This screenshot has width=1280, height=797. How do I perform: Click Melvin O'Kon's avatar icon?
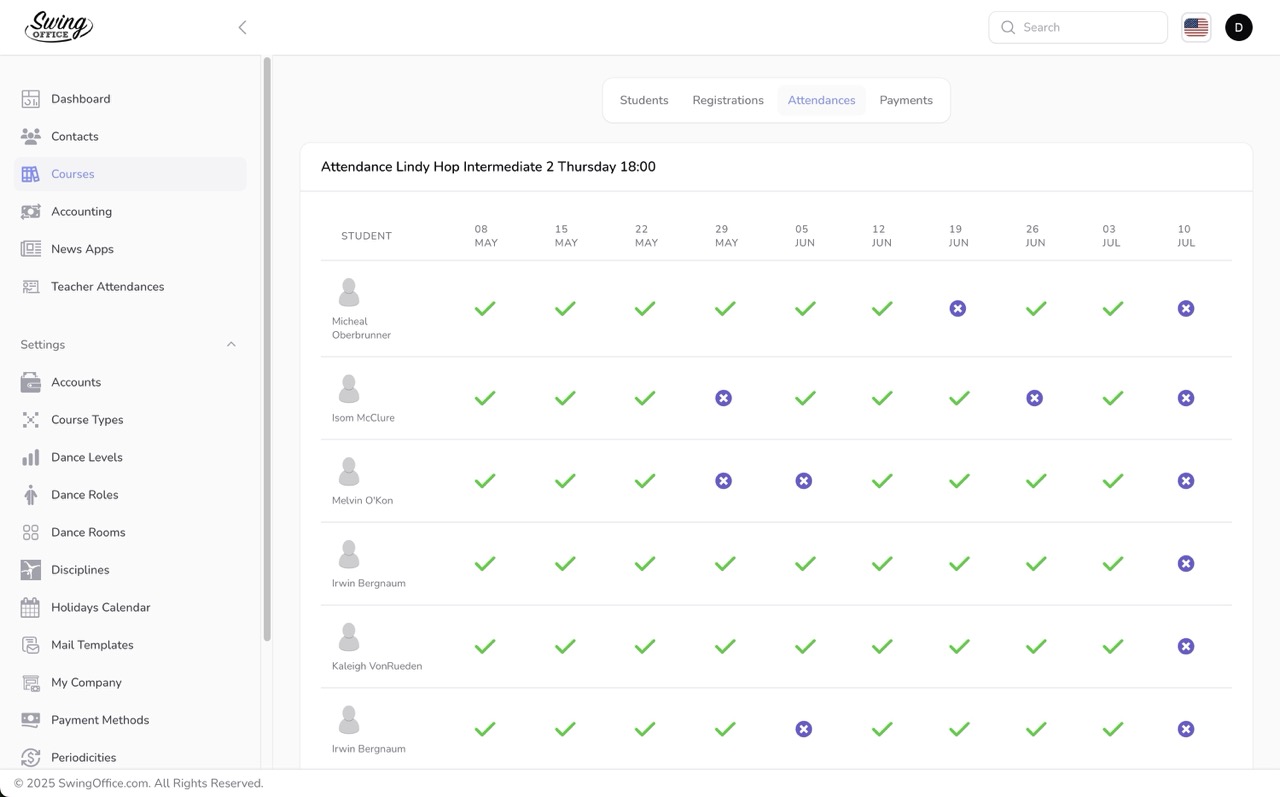pyautogui.click(x=349, y=472)
